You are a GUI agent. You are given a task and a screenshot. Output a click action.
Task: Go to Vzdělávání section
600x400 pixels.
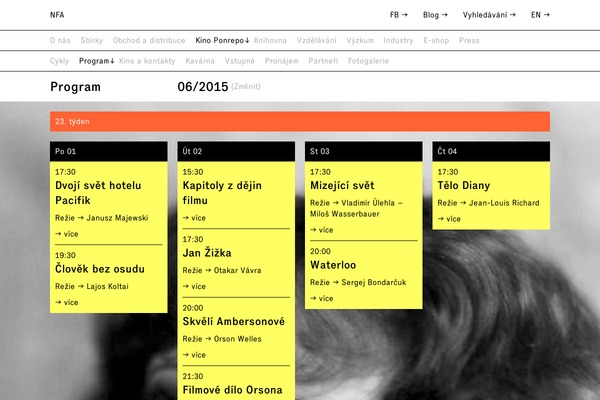coord(316,40)
